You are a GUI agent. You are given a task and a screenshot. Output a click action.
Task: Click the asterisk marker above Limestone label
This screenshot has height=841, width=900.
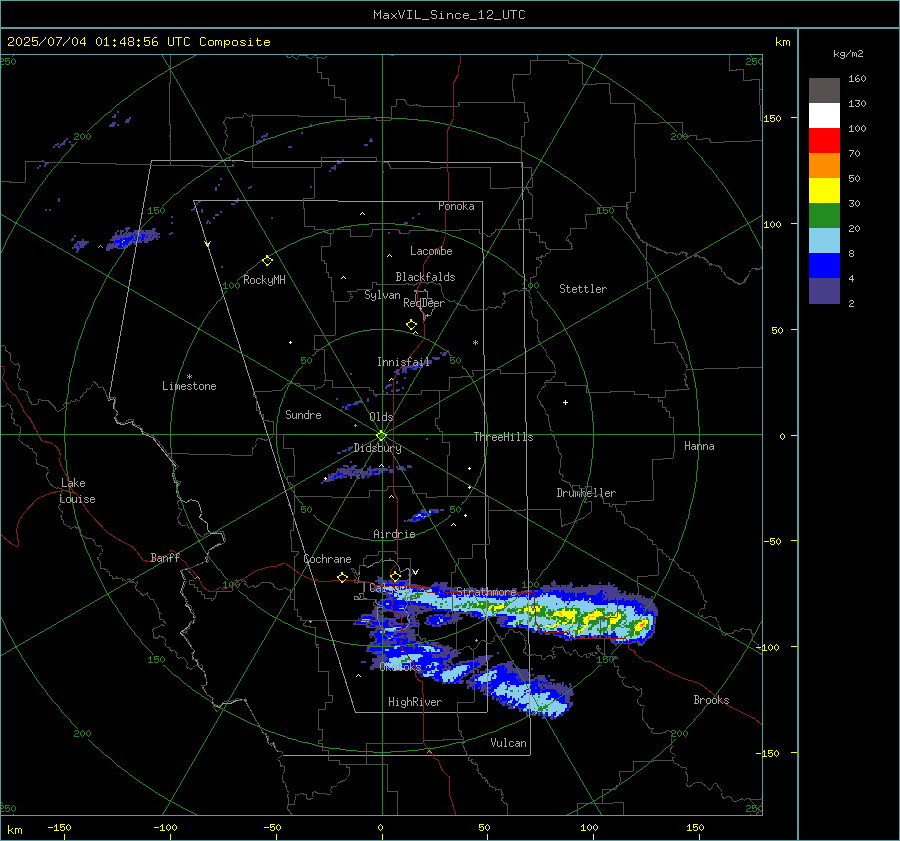tap(189, 377)
